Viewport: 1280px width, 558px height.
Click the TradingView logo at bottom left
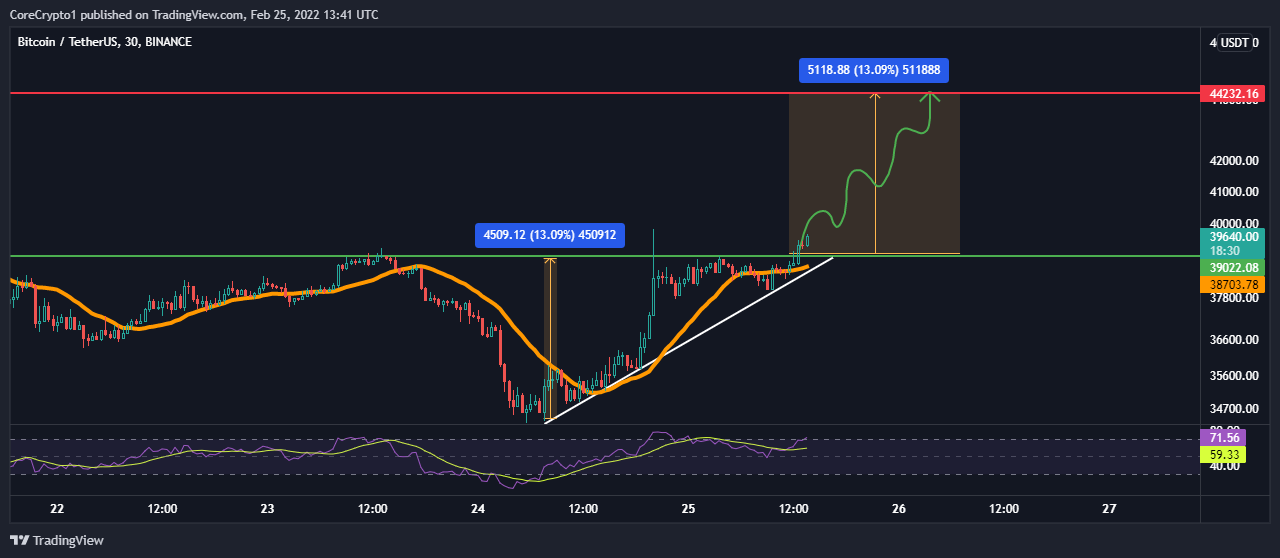pos(56,540)
